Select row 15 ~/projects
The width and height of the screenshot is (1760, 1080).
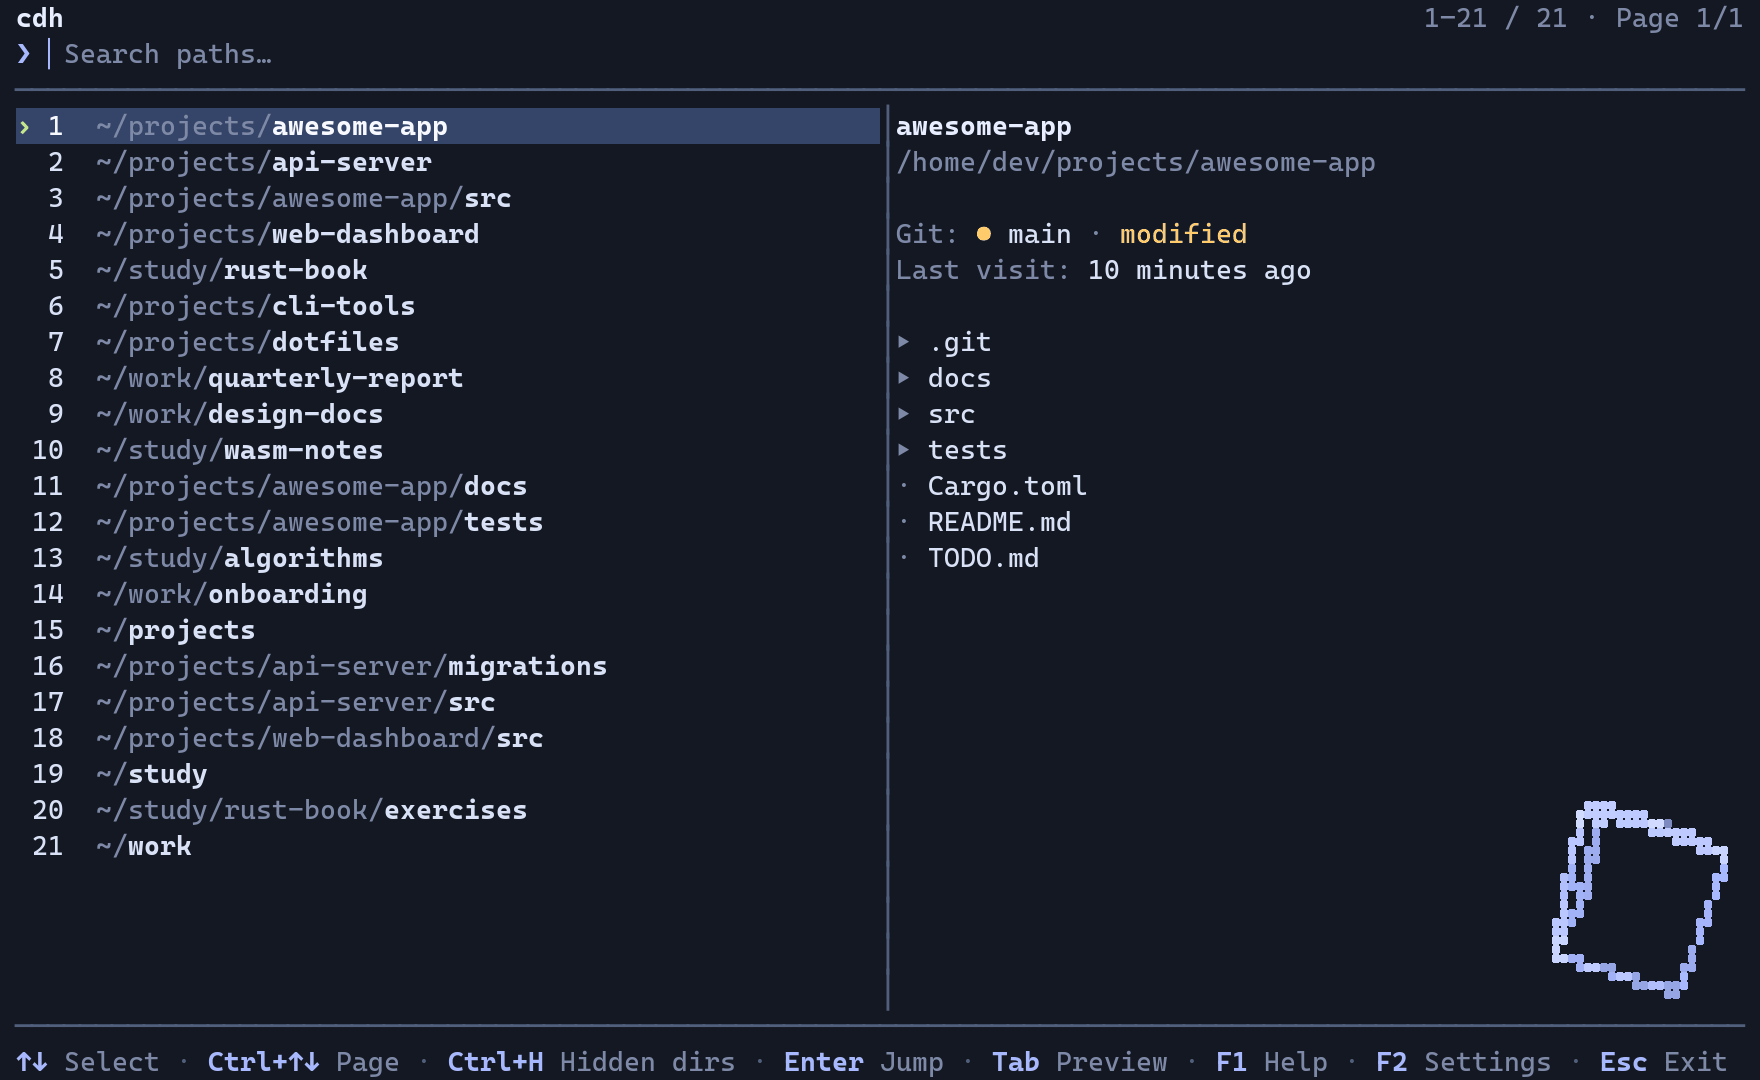click(x=448, y=630)
